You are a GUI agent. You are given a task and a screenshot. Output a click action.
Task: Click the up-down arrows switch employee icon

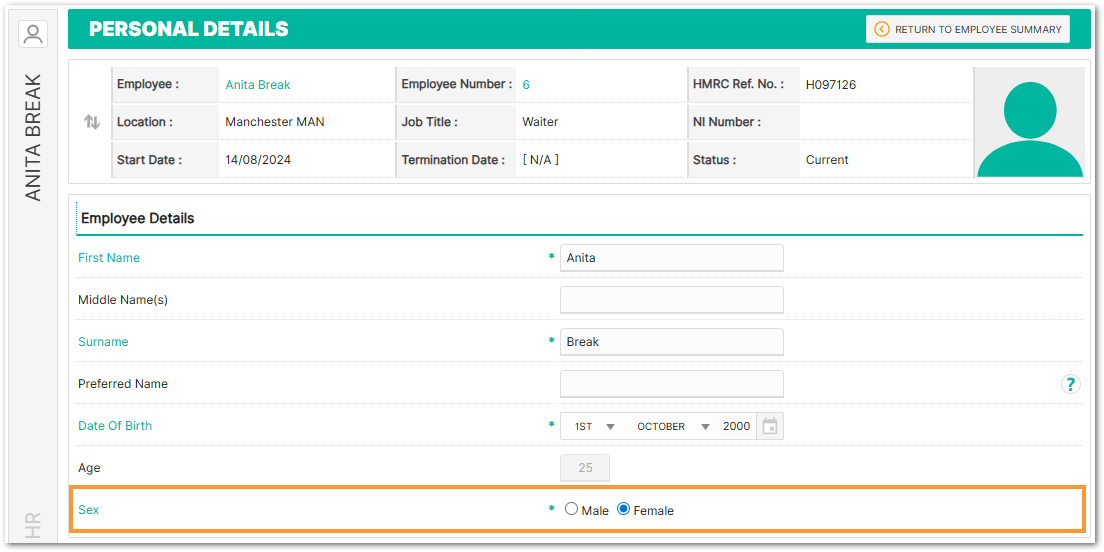click(92, 122)
